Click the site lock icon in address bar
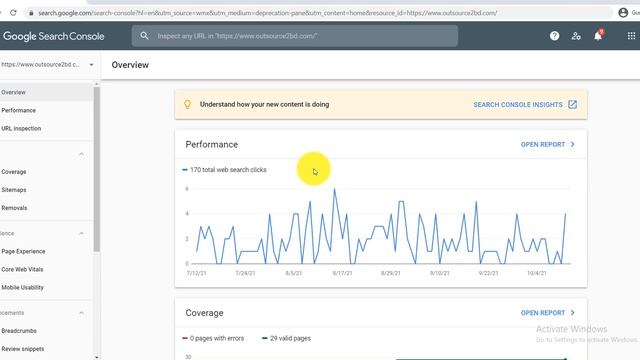 pyautogui.click(x=31, y=13)
